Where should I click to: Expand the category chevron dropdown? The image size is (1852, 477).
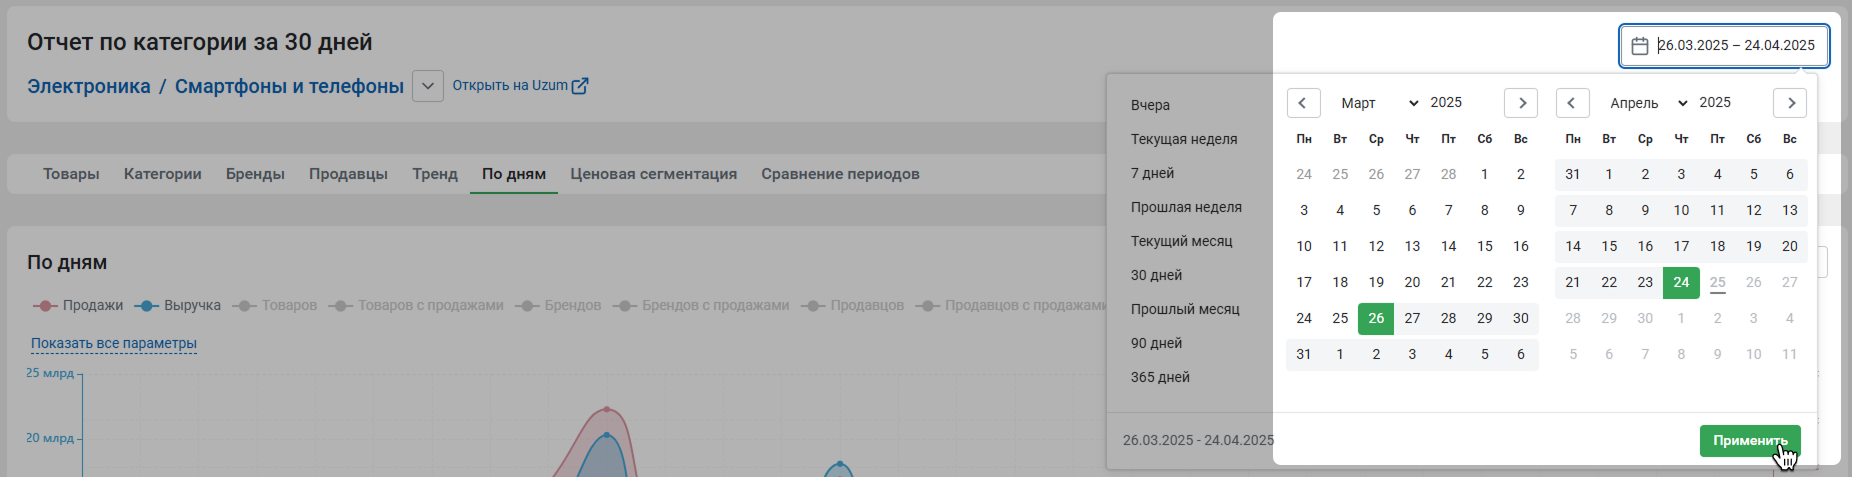(x=428, y=86)
